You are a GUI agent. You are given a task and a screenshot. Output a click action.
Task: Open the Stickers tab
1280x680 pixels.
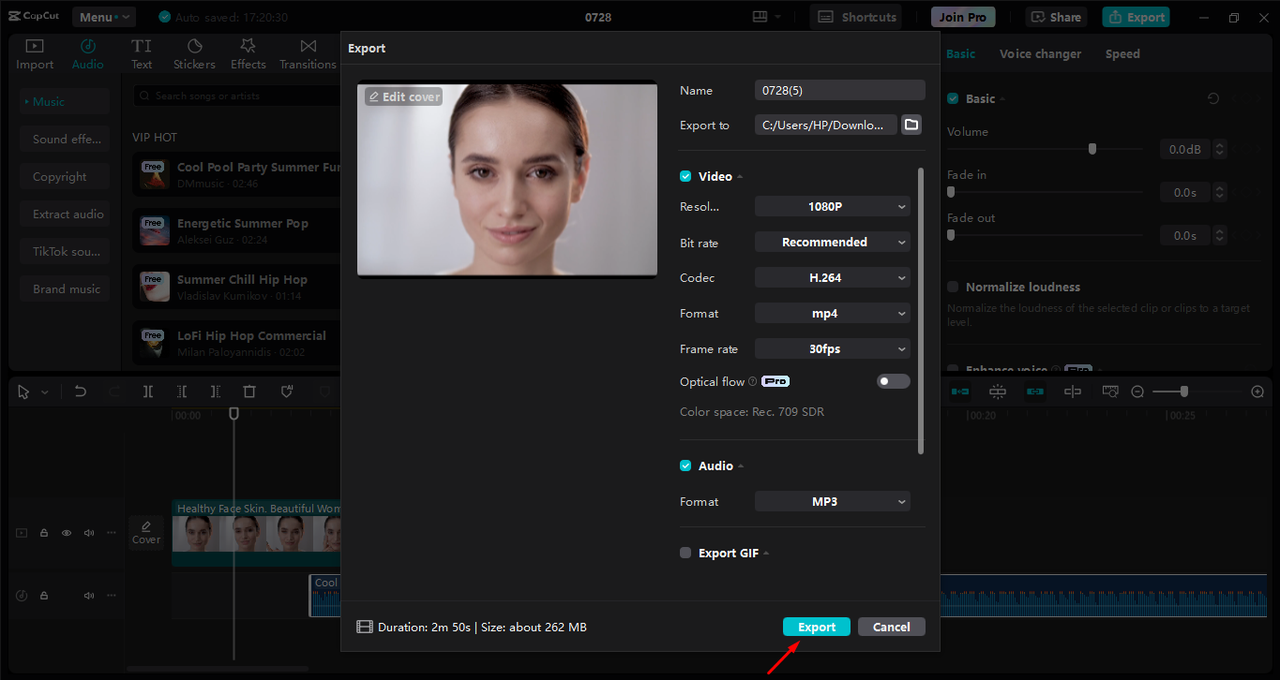(194, 54)
